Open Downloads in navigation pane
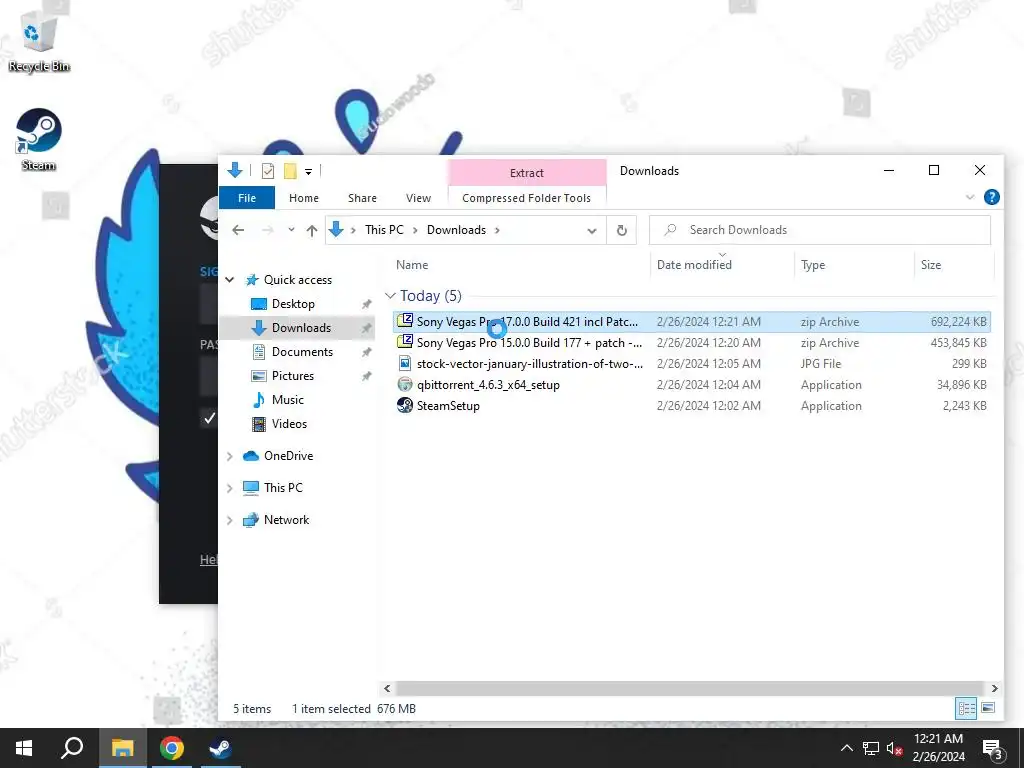1024x768 pixels. 301,328
